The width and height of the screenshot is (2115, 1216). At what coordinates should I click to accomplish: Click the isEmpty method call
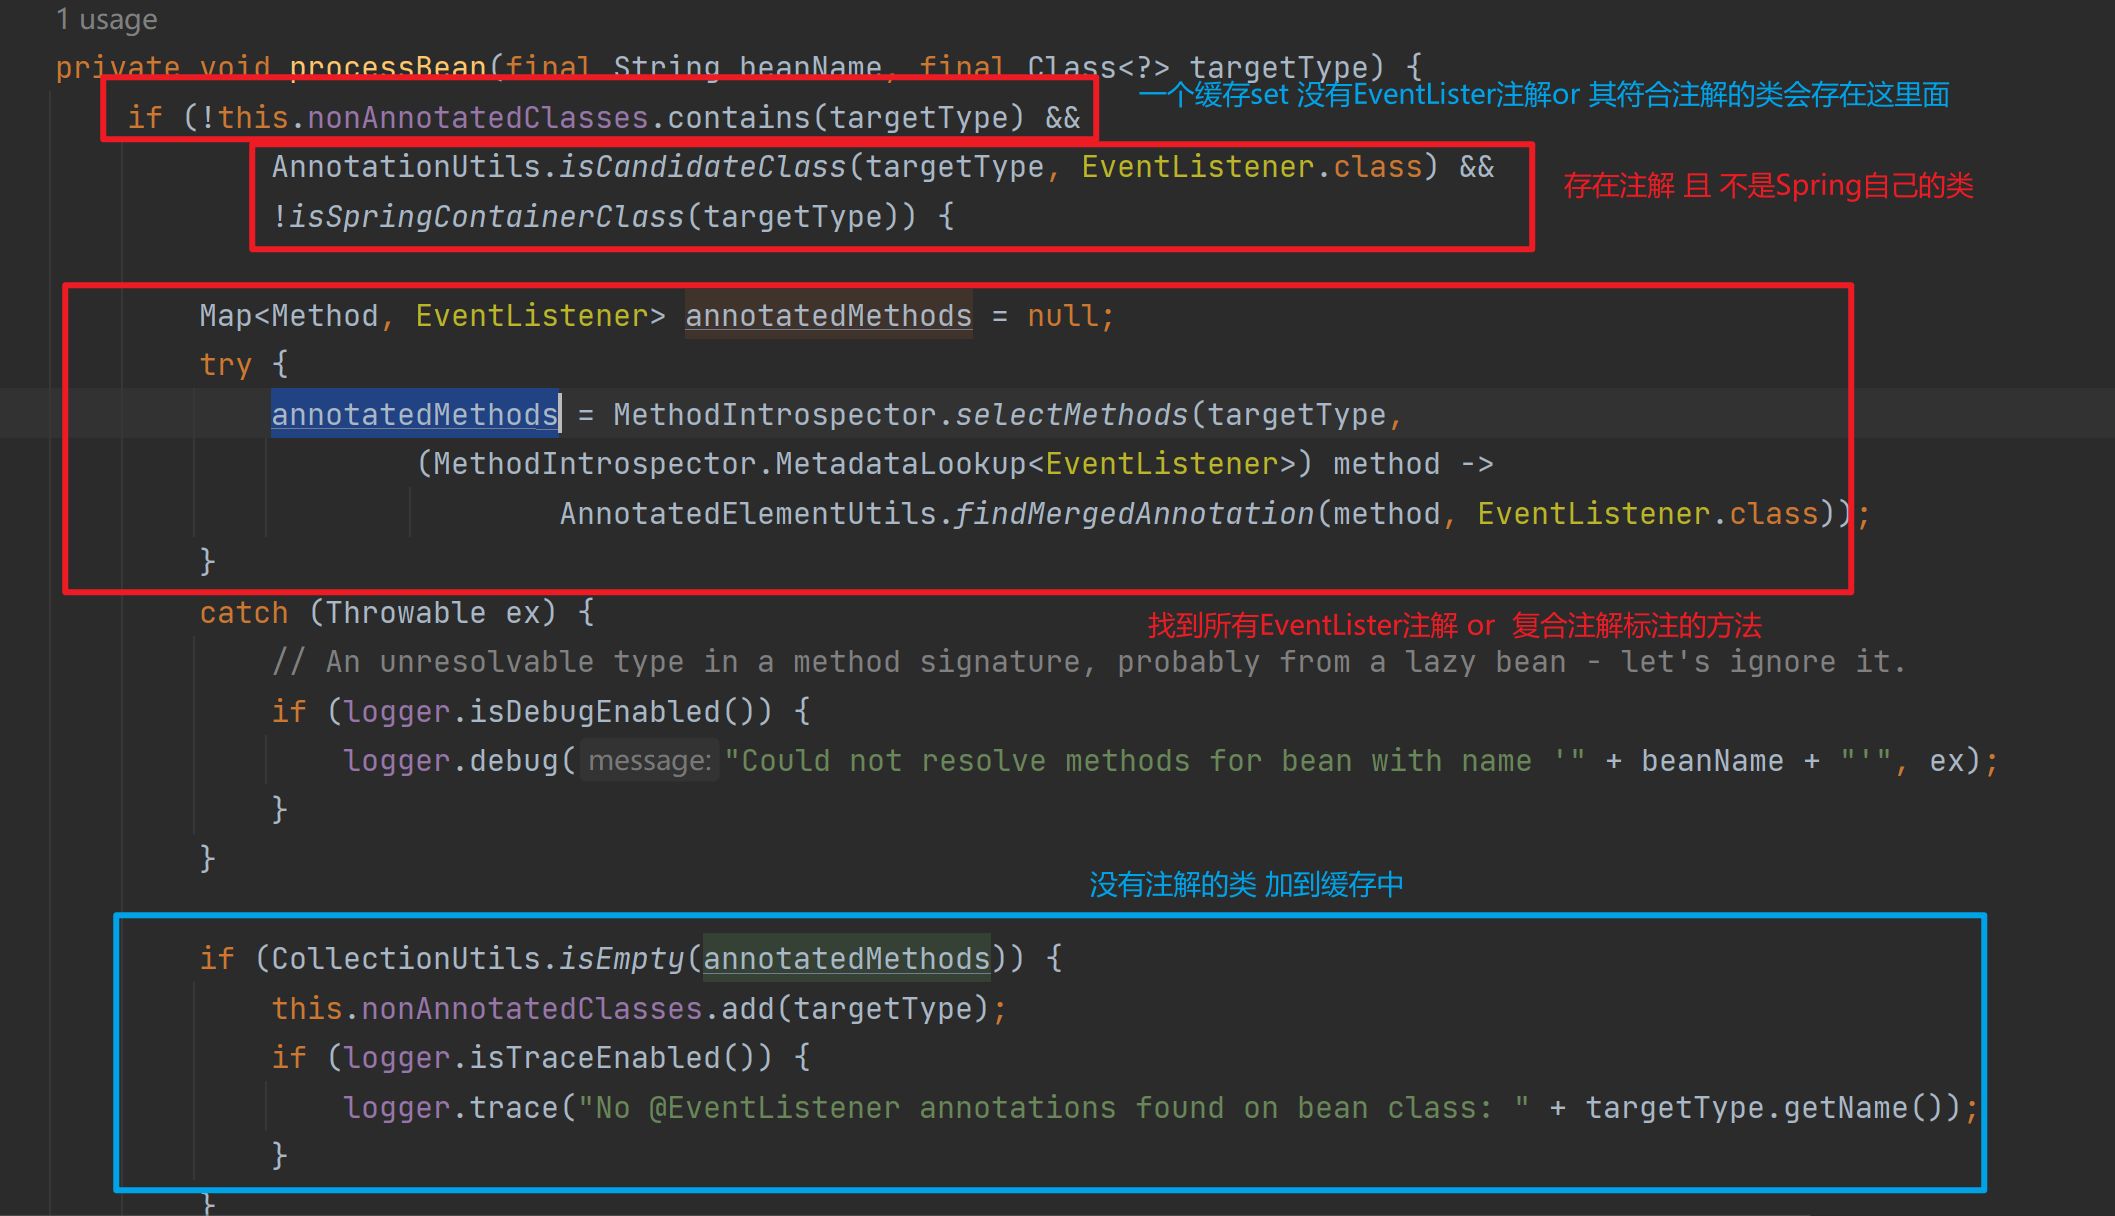point(622,959)
